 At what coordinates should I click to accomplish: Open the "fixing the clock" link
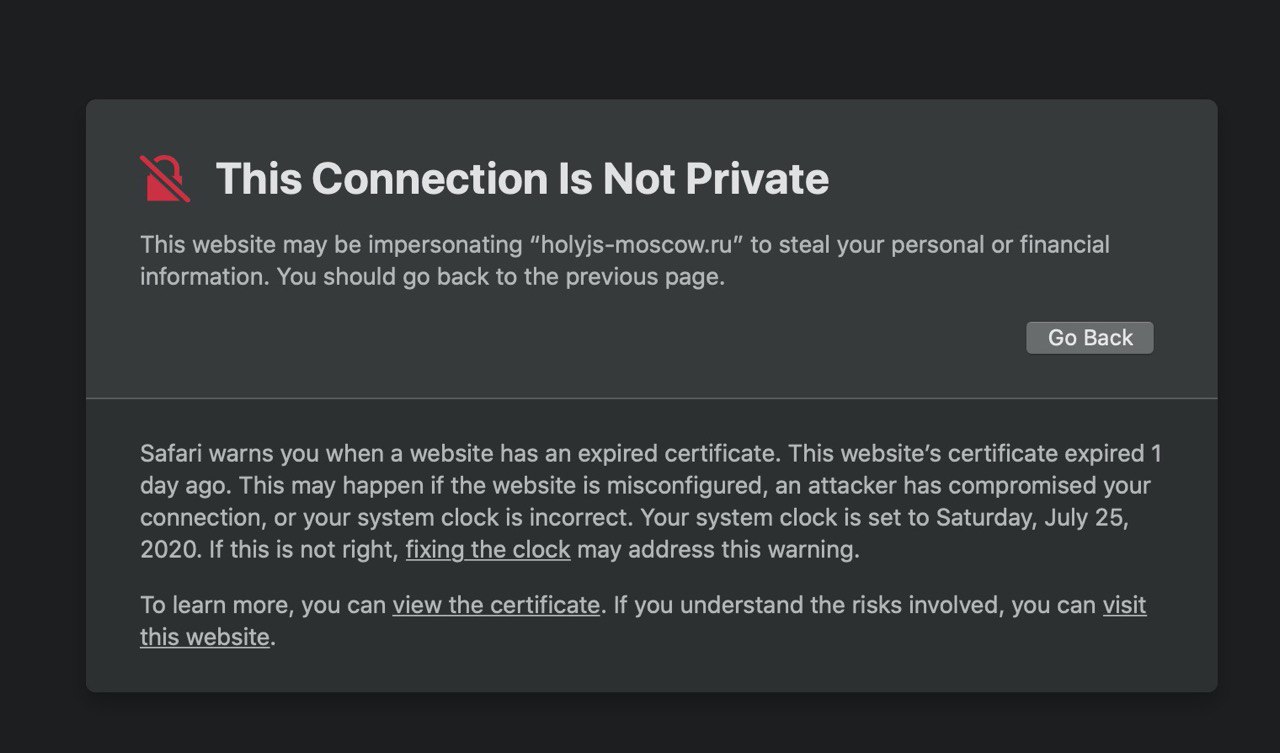(488, 550)
